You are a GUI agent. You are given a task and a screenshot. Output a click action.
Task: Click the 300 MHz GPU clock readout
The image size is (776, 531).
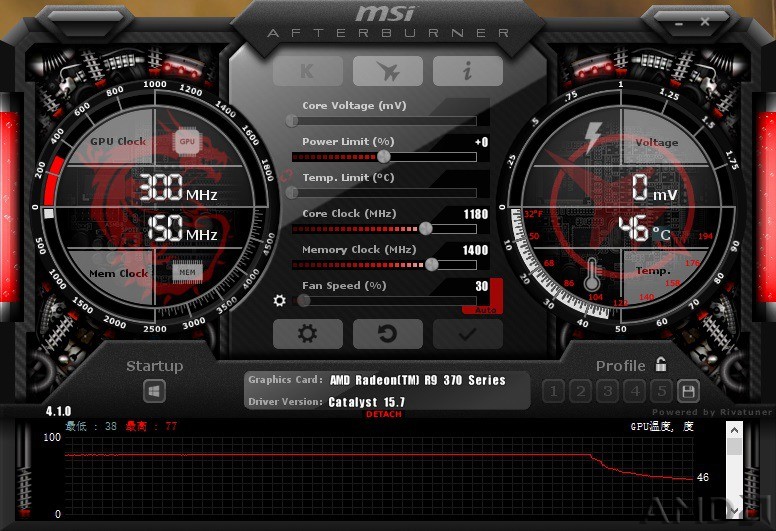pos(178,188)
